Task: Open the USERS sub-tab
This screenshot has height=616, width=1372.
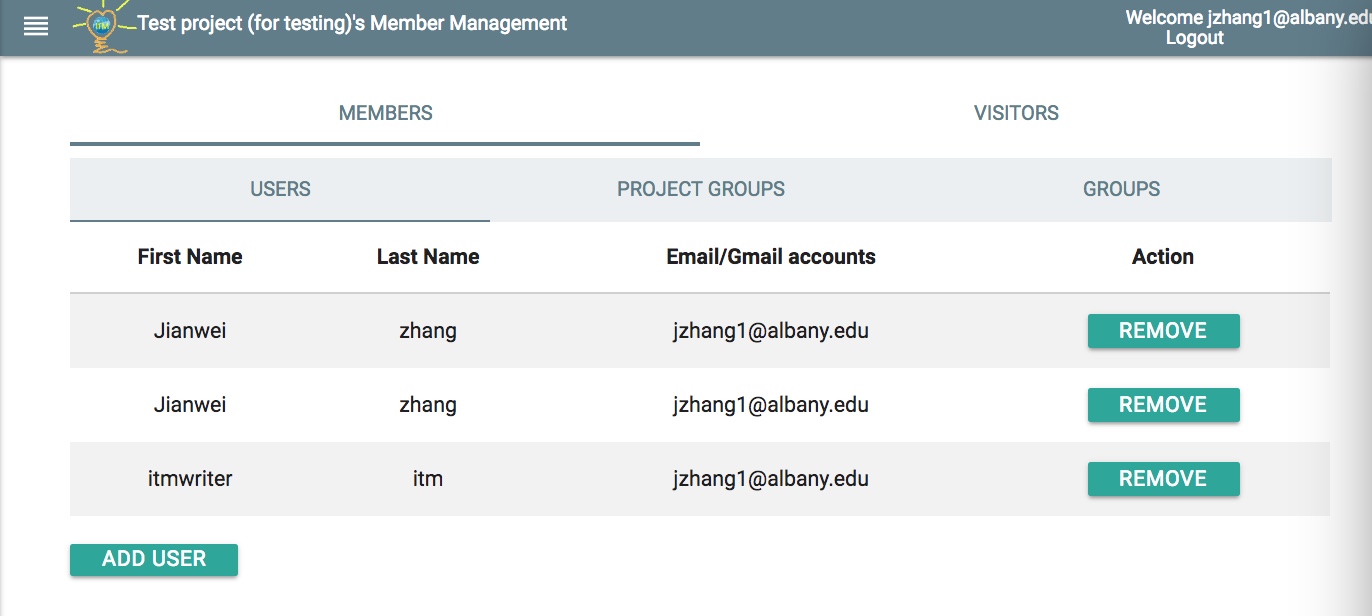Action: pyautogui.click(x=279, y=189)
